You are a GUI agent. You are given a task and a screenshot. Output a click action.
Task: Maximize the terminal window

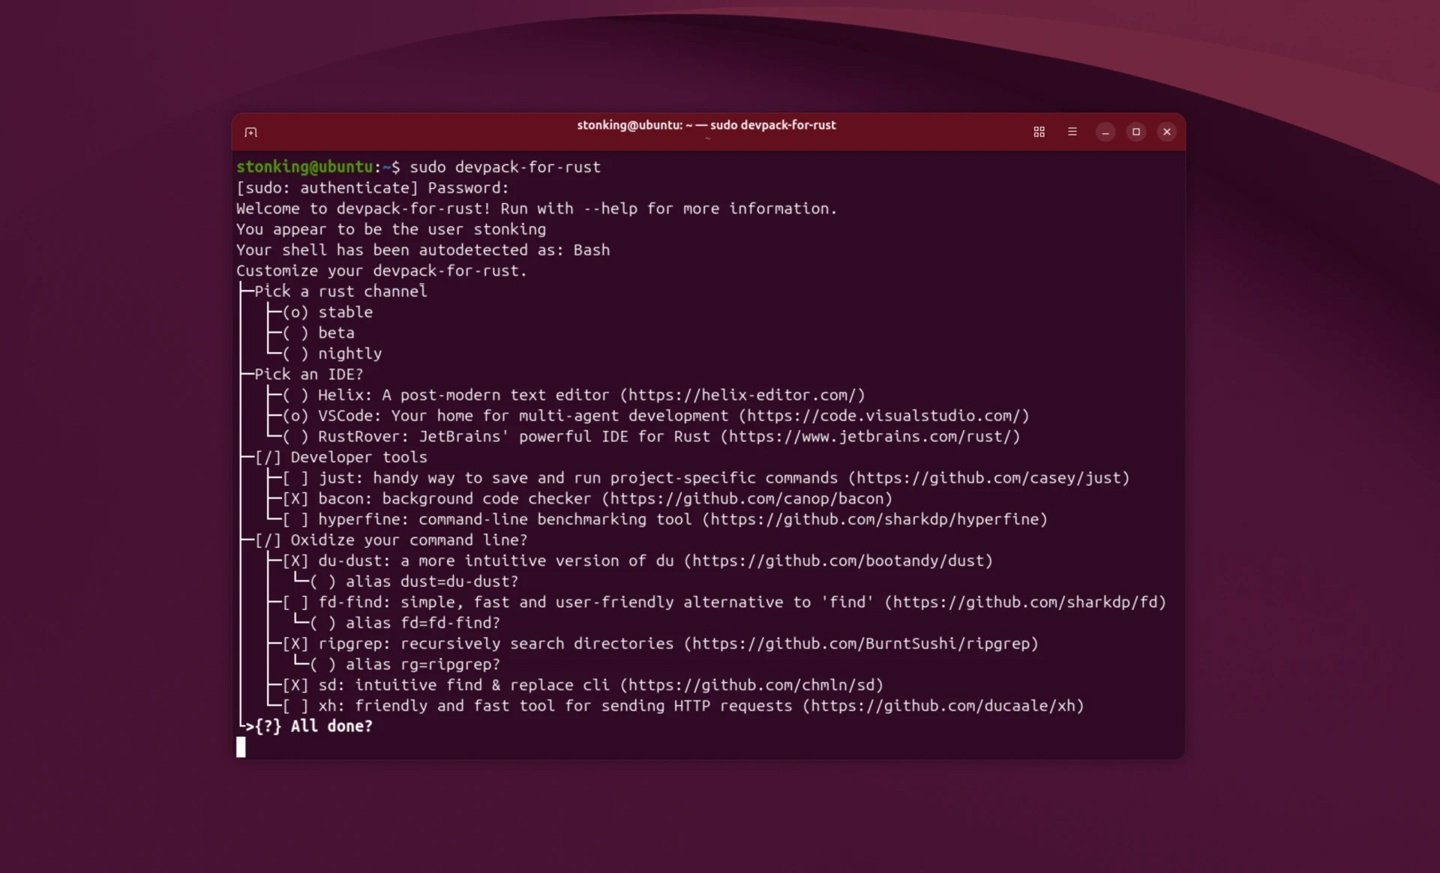pyautogui.click(x=1136, y=132)
